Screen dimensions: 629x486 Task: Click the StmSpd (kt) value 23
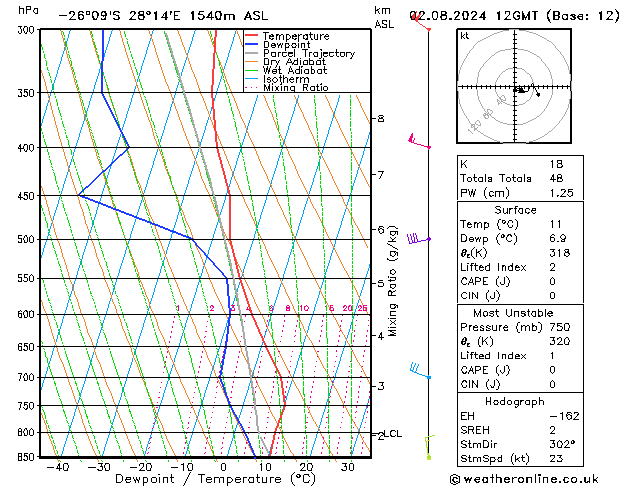pos(556,458)
